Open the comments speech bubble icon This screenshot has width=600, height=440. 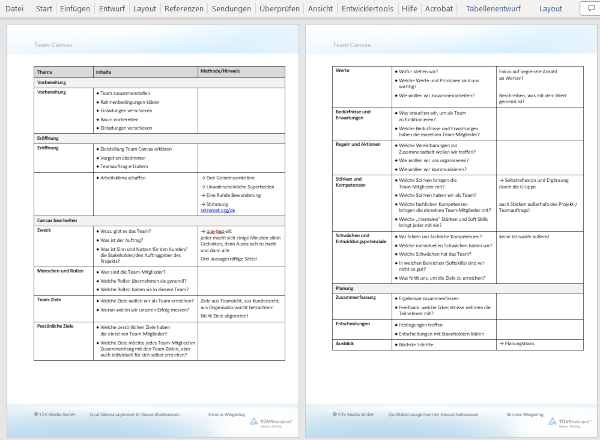click(x=588, y=8)
